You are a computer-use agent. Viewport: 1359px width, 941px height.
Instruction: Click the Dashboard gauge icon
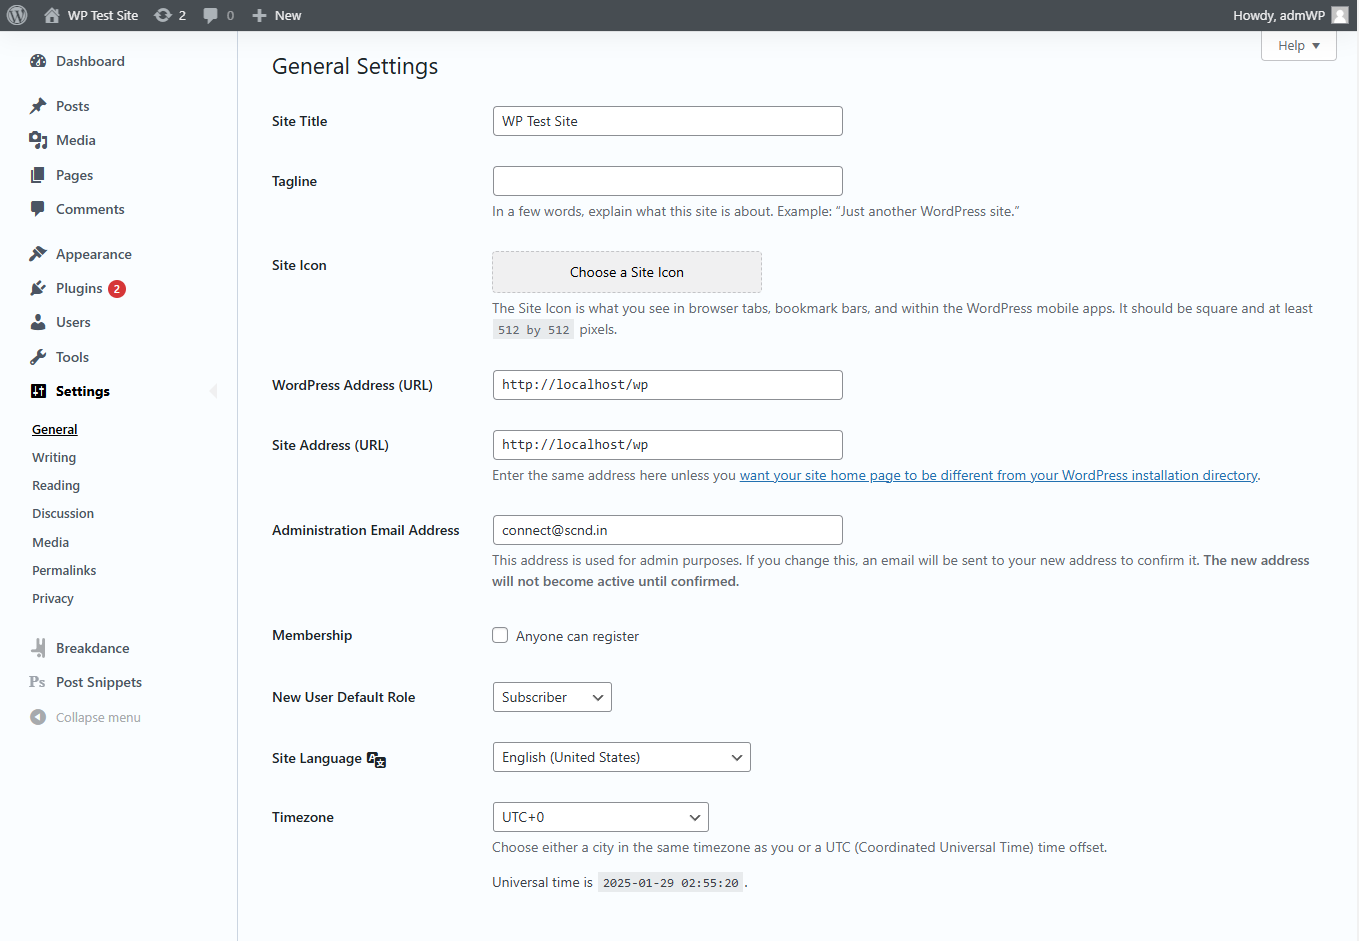click(38, 61)
